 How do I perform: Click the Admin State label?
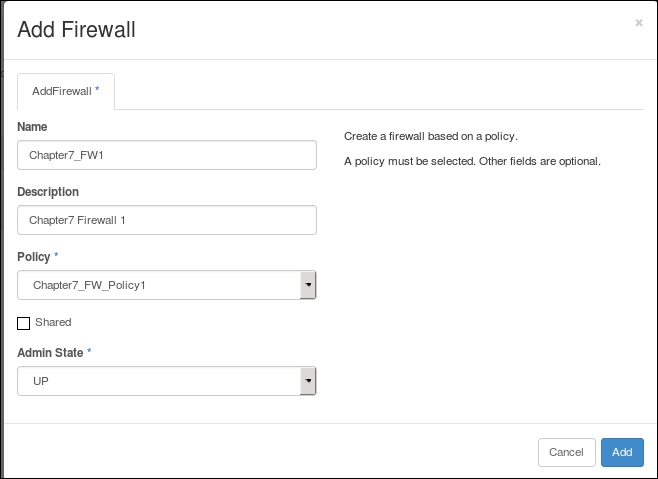pyautogui.click(x=50, y=353)
